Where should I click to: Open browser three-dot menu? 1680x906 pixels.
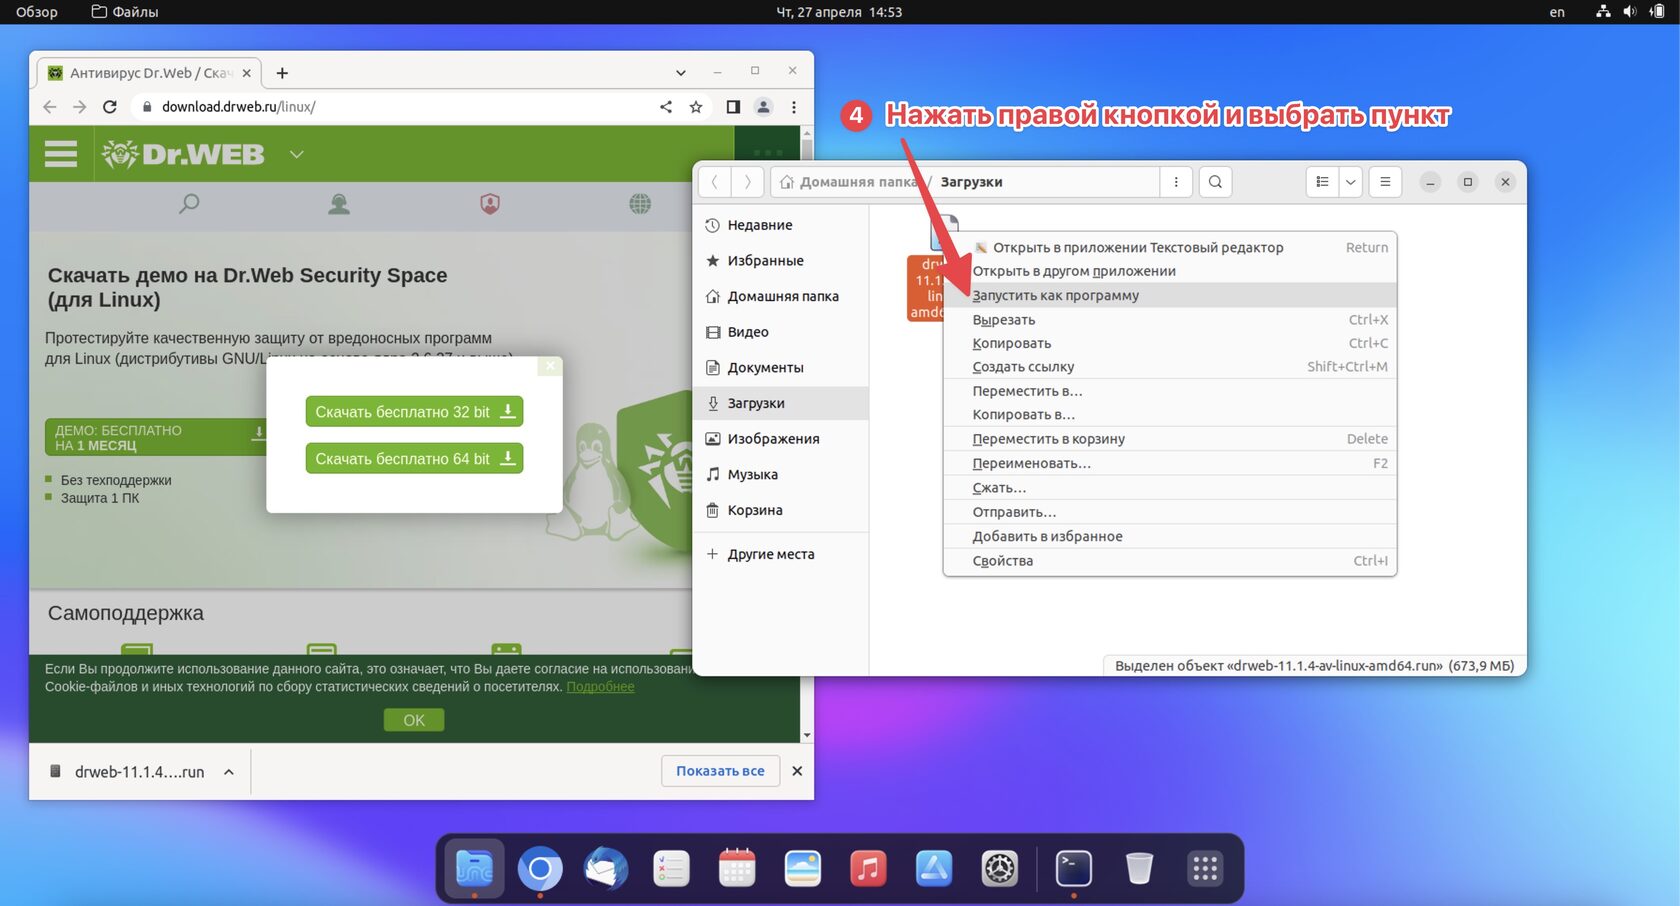point(794,107)
